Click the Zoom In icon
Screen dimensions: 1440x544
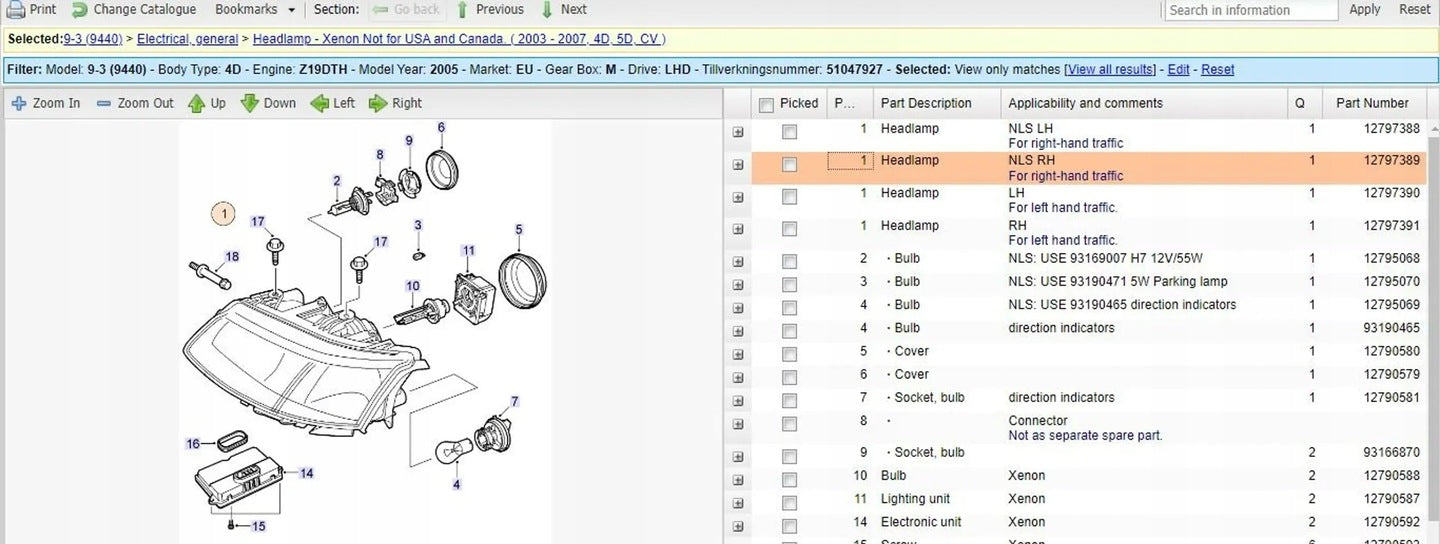[x=19, y=103]
